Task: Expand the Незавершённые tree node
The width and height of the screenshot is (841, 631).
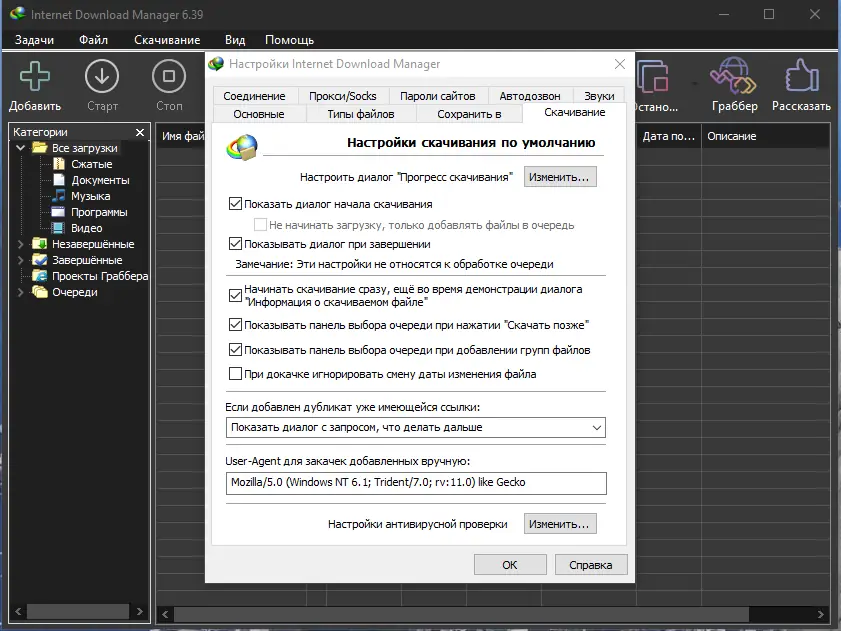Action: coord(20,244)
